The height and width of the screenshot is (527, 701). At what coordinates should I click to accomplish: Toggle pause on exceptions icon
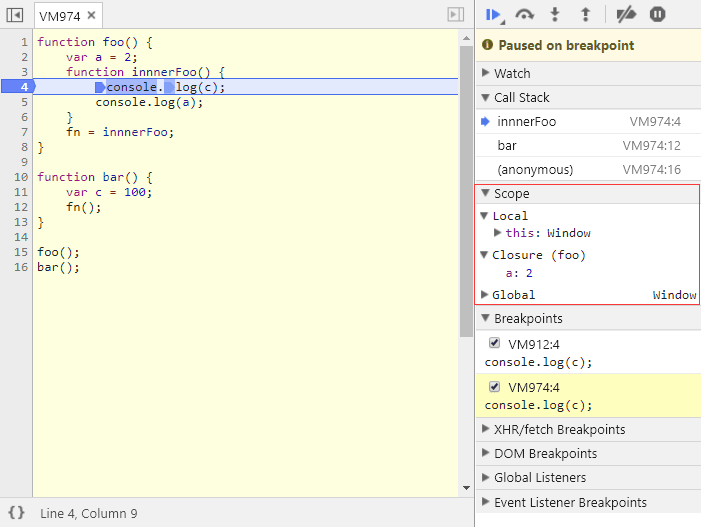(657, 14)
